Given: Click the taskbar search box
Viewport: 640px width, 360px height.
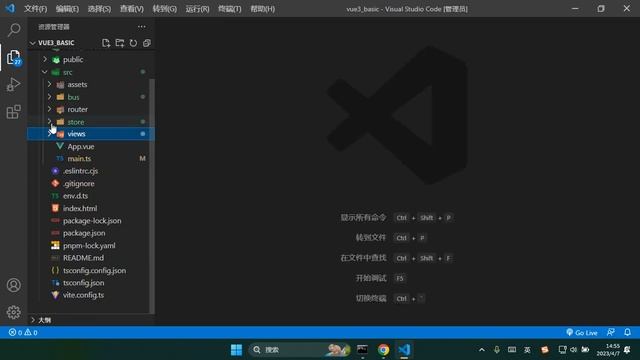Looking at the screenshot, I should [300, 350].
